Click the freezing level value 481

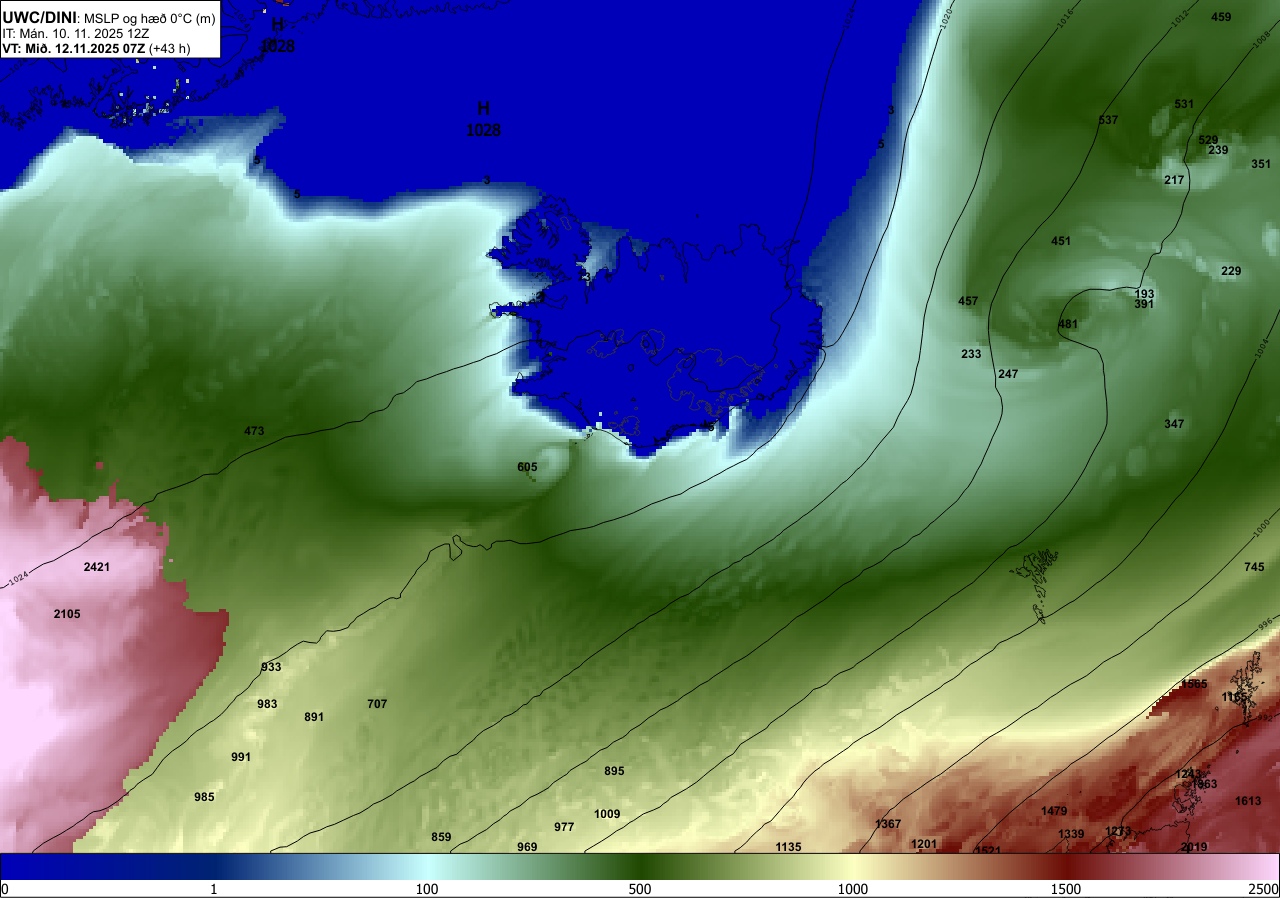1068,324
